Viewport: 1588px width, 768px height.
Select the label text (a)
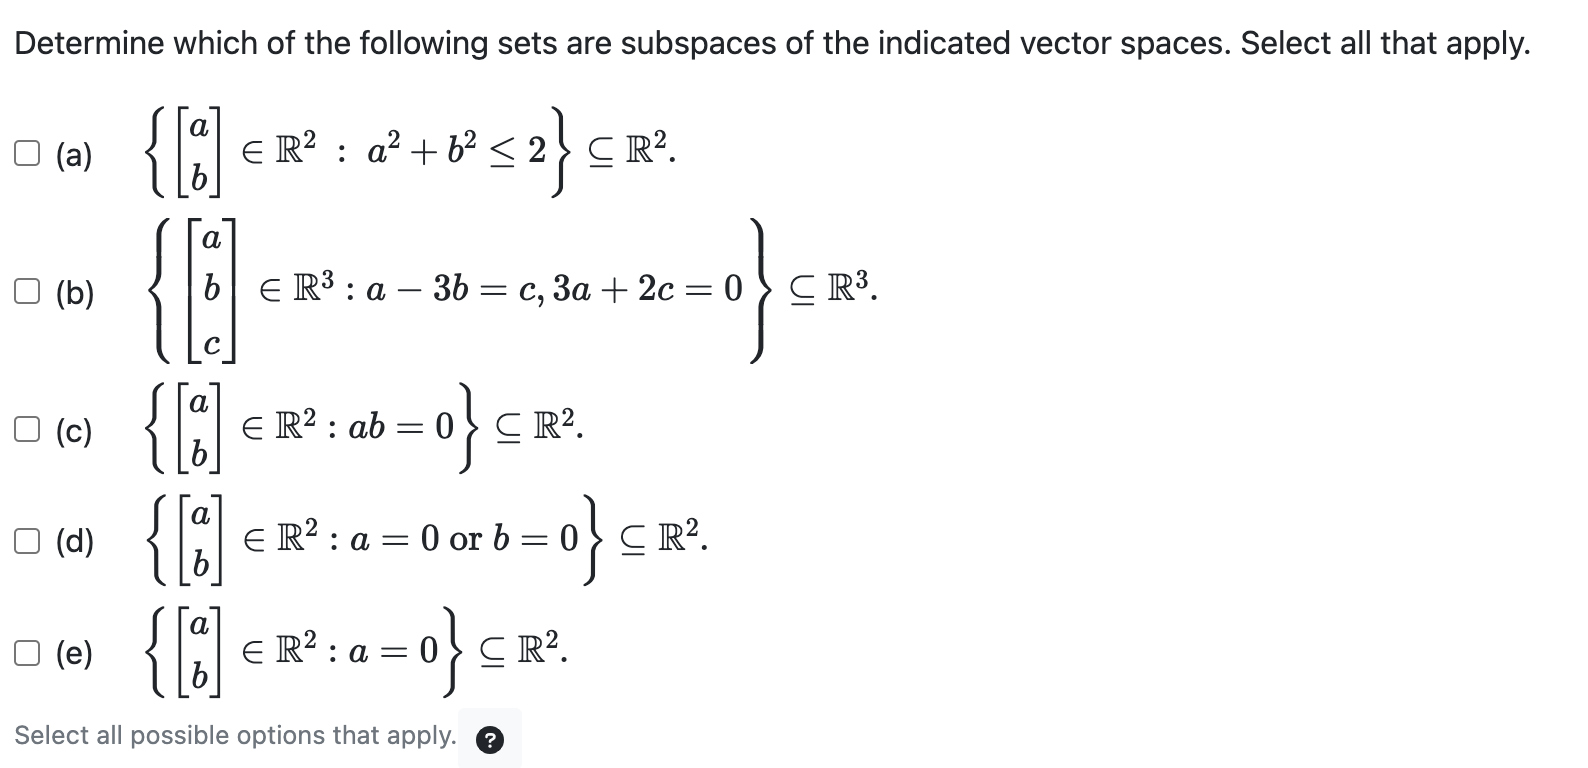(x=73, y=155)
